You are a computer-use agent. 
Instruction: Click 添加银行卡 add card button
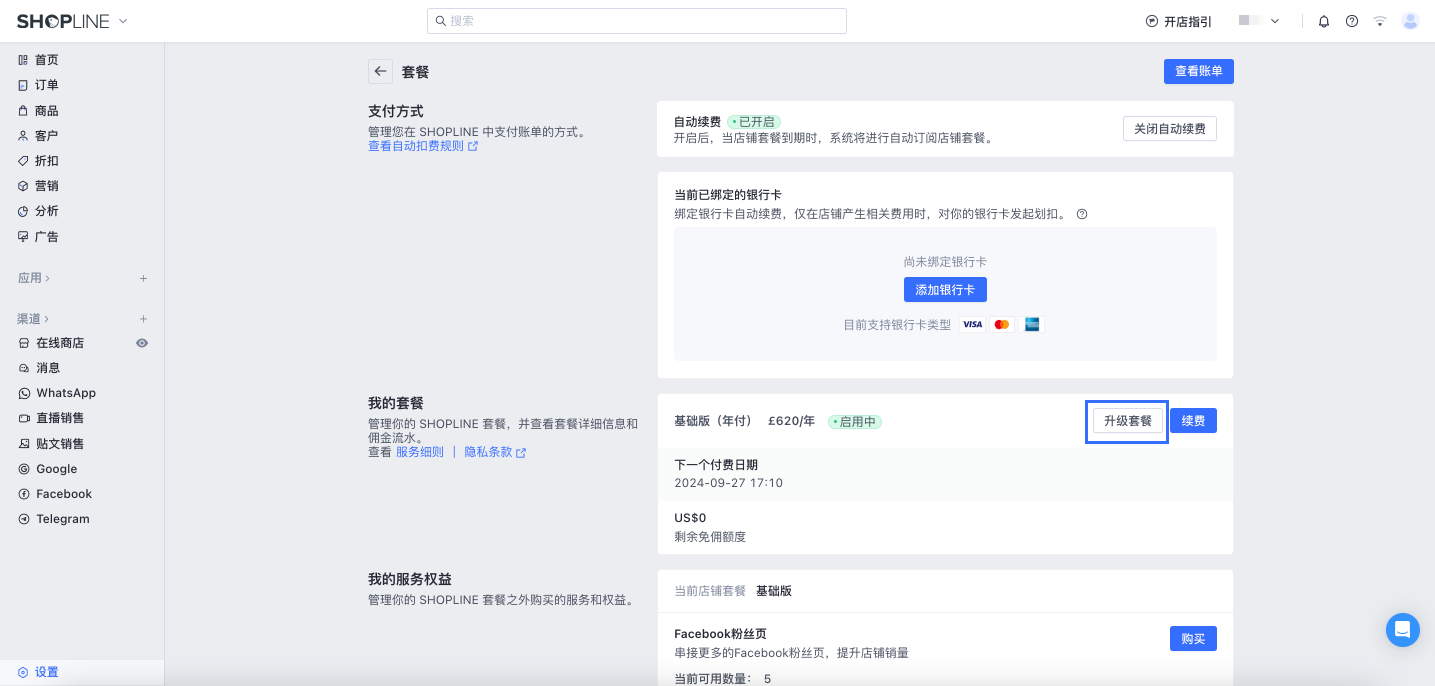coord(945,289)
